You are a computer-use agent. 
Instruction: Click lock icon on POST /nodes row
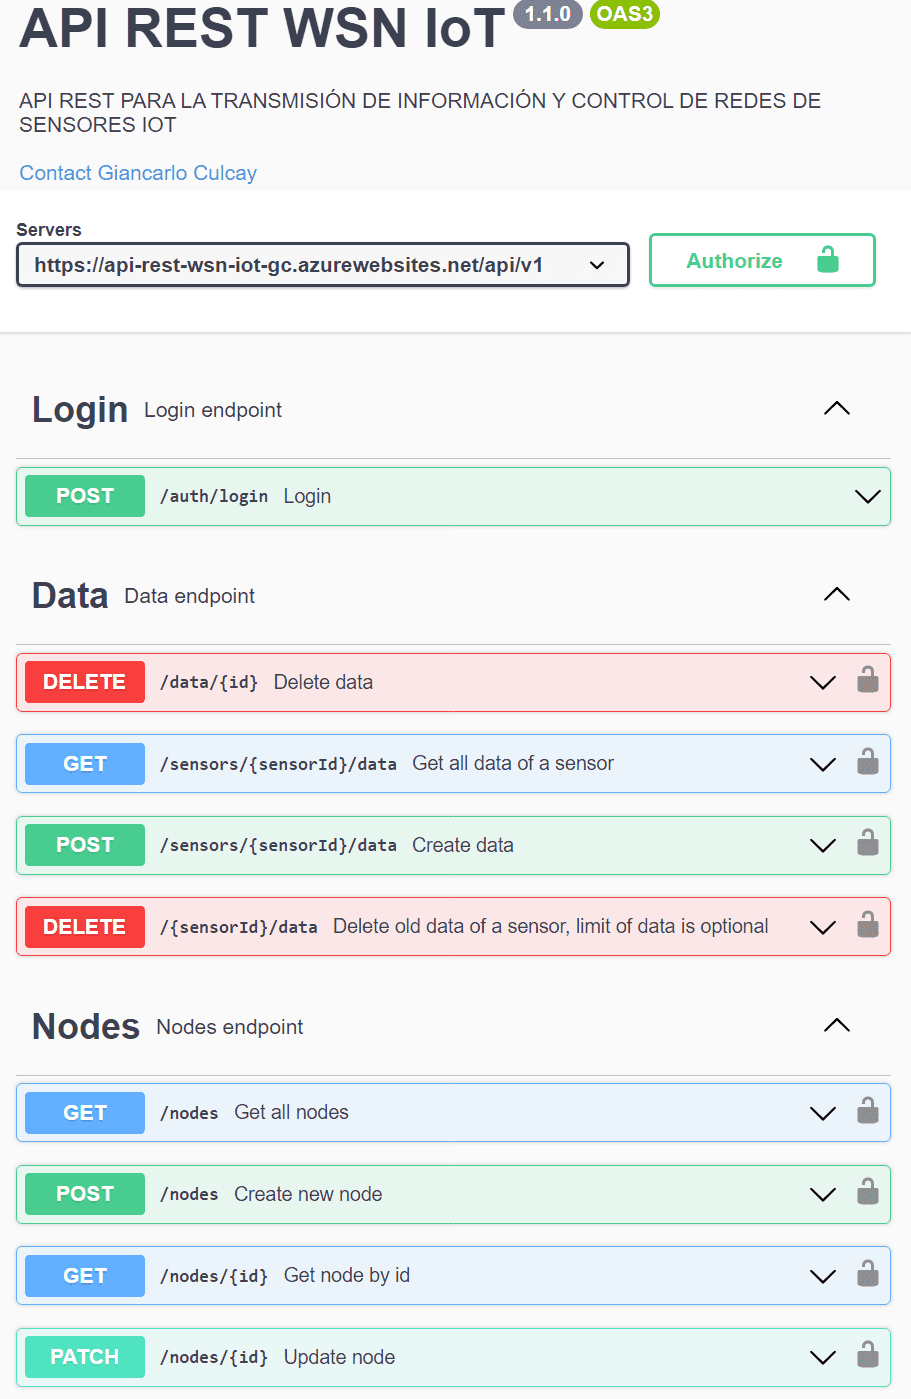[x=867, y=1192]
